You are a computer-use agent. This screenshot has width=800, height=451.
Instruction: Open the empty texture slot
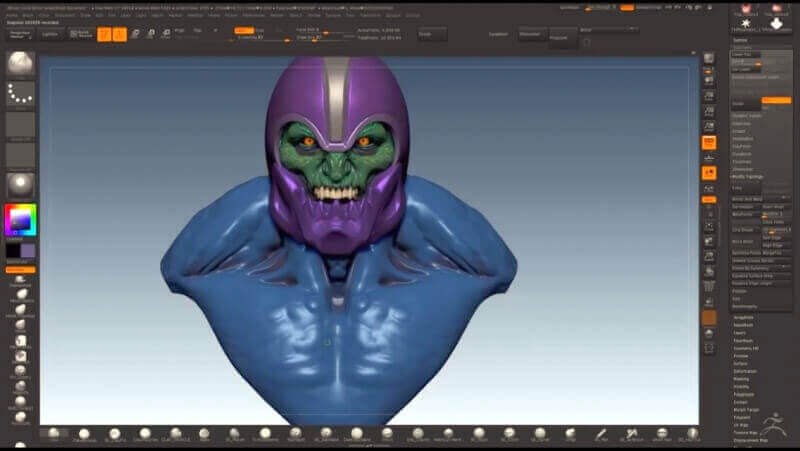click(20, 156)
